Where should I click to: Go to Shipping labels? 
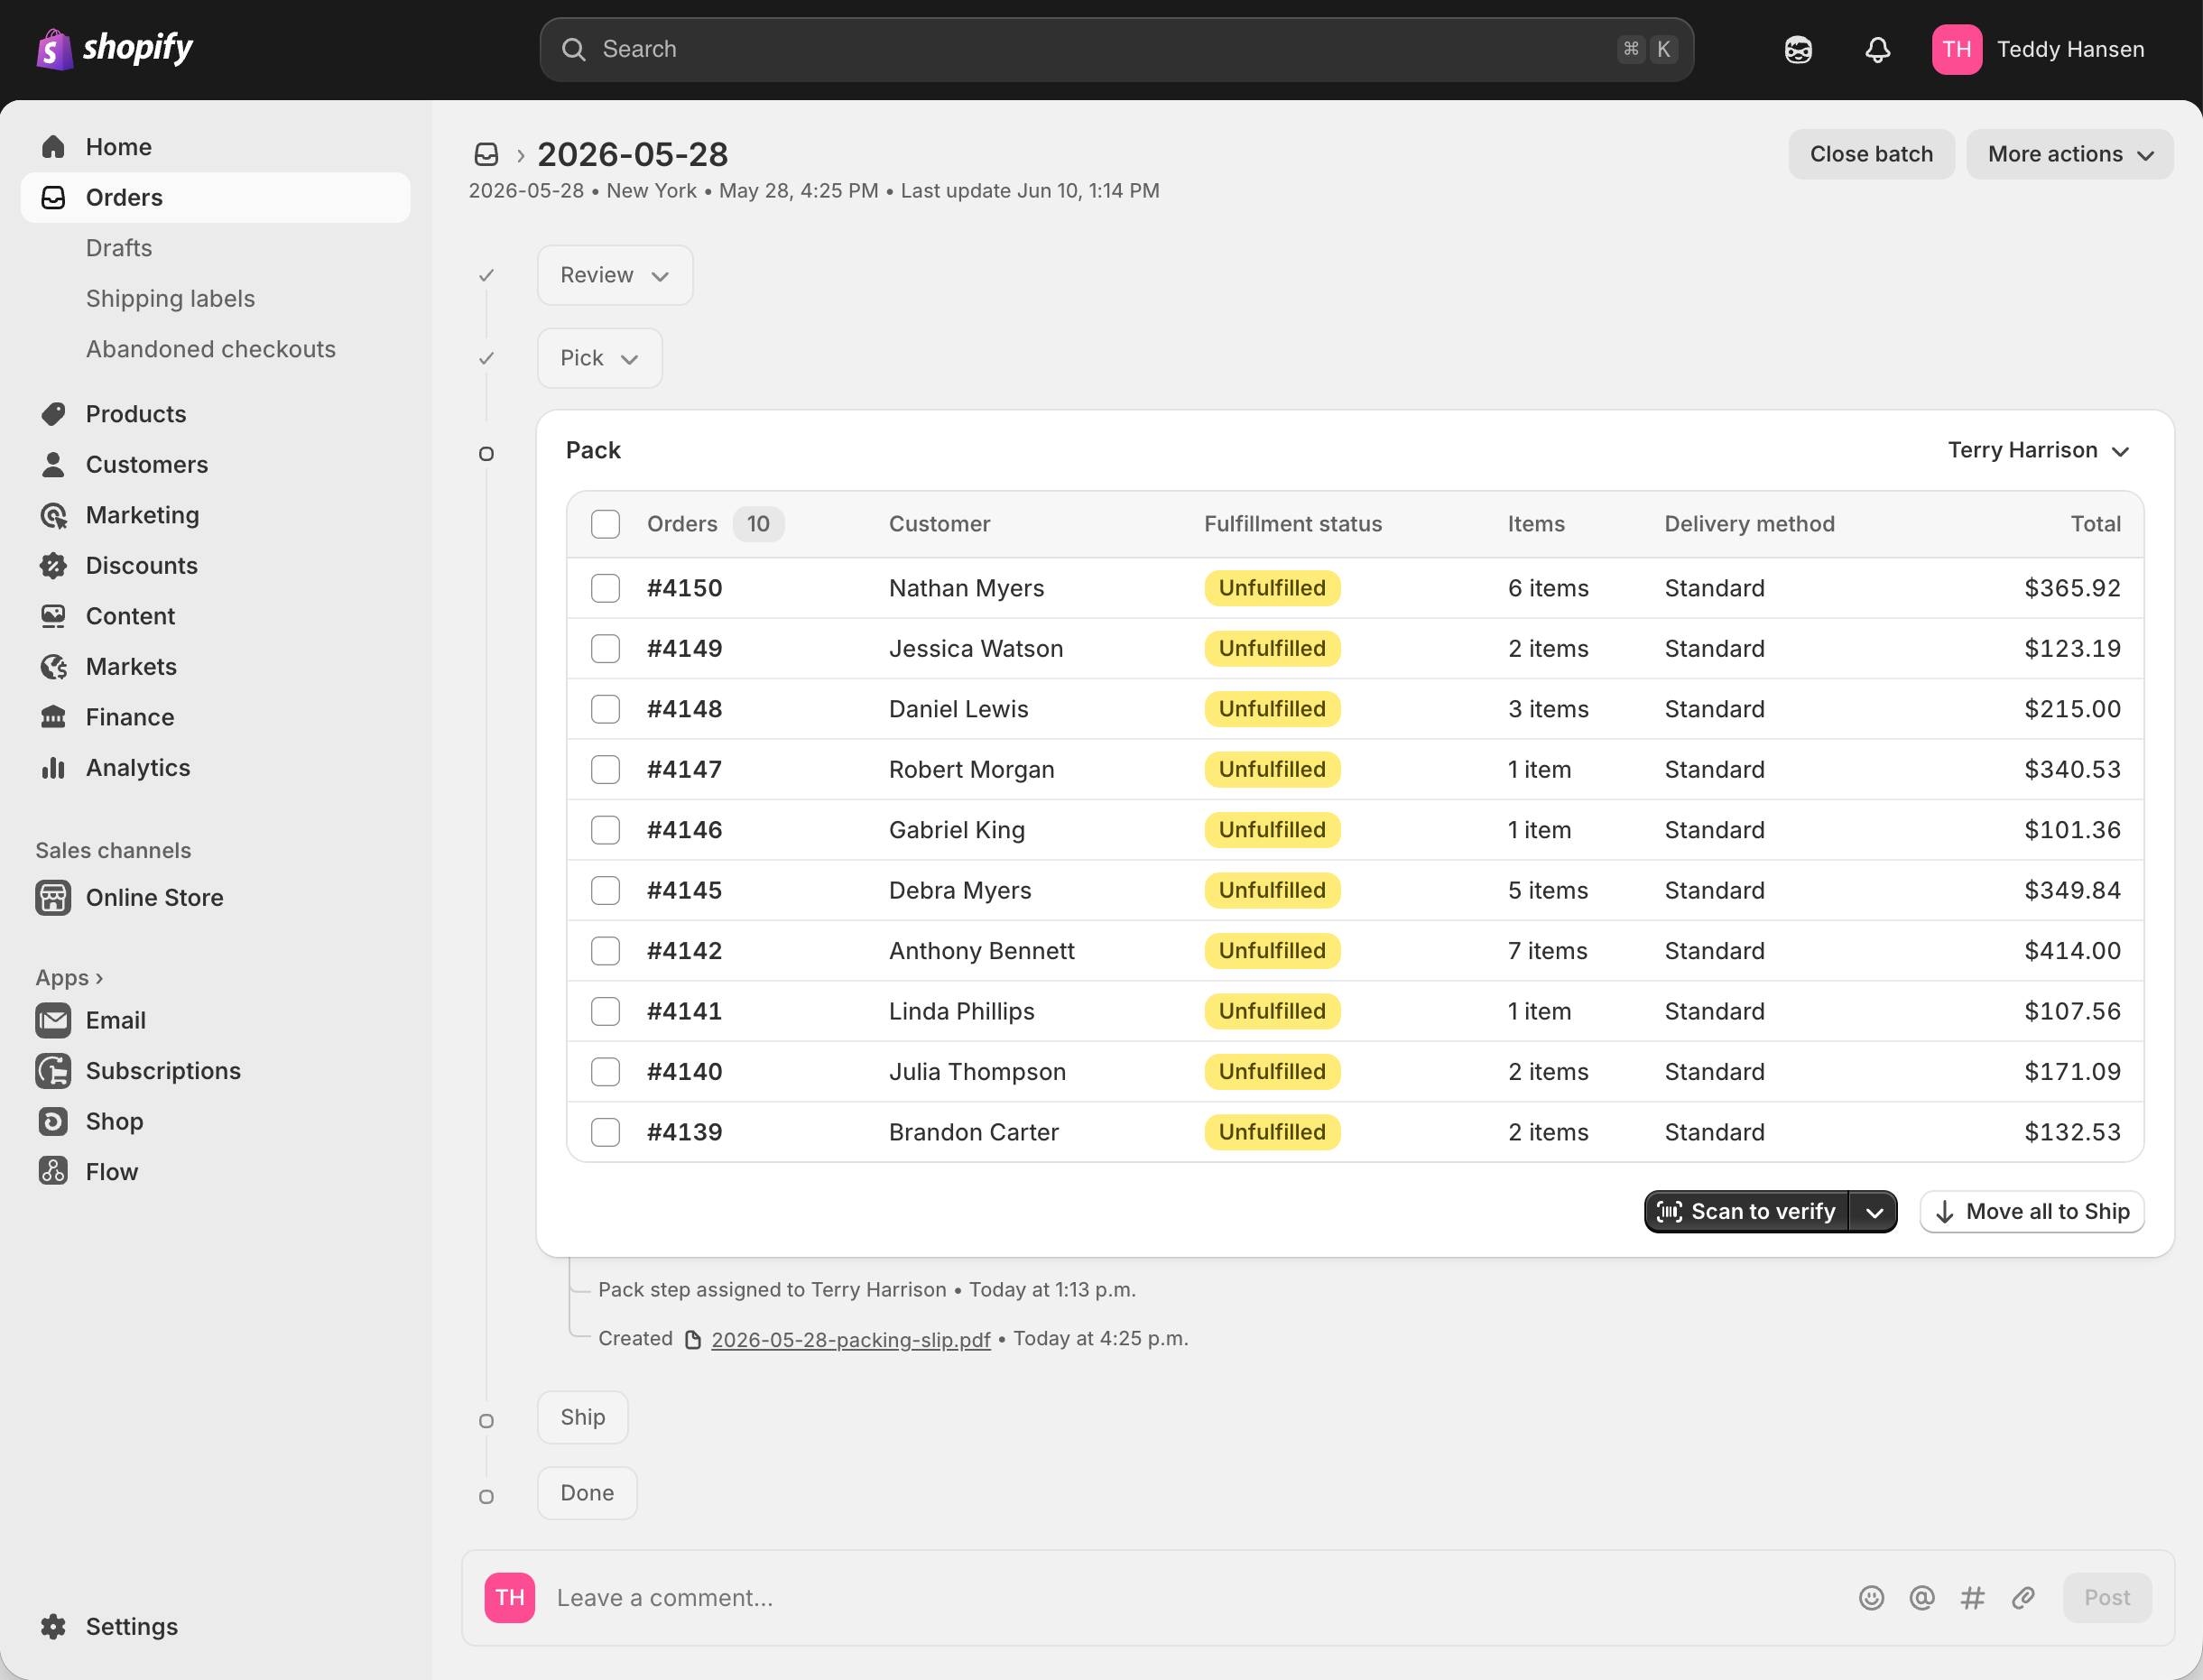(x=170, y=298)
